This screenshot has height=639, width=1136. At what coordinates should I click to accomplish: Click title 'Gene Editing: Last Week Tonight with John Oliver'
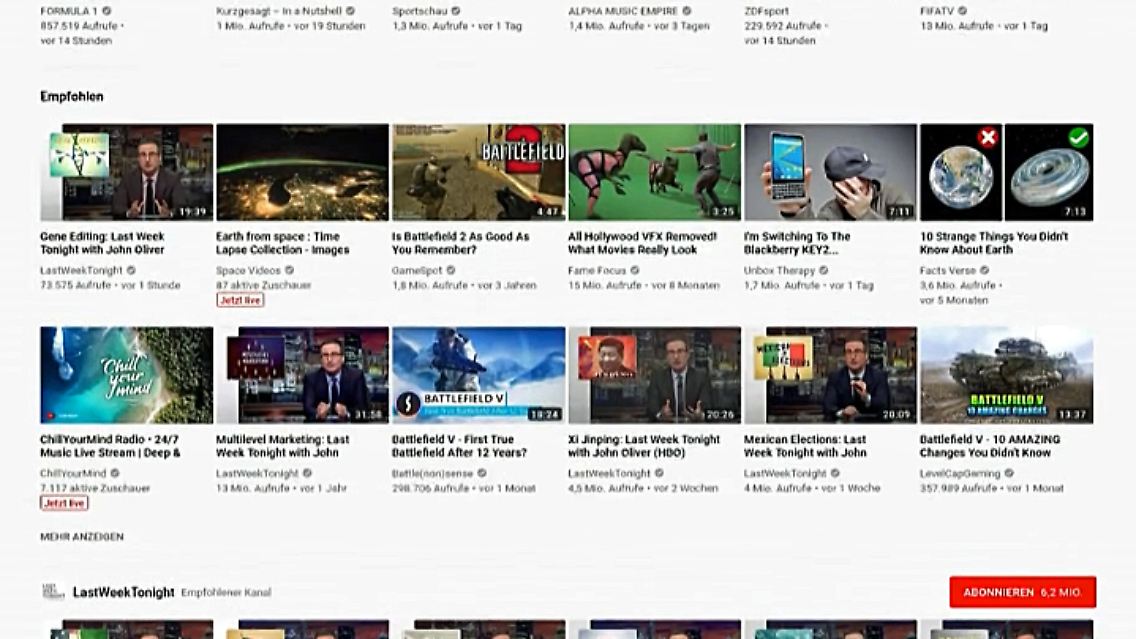102,243
